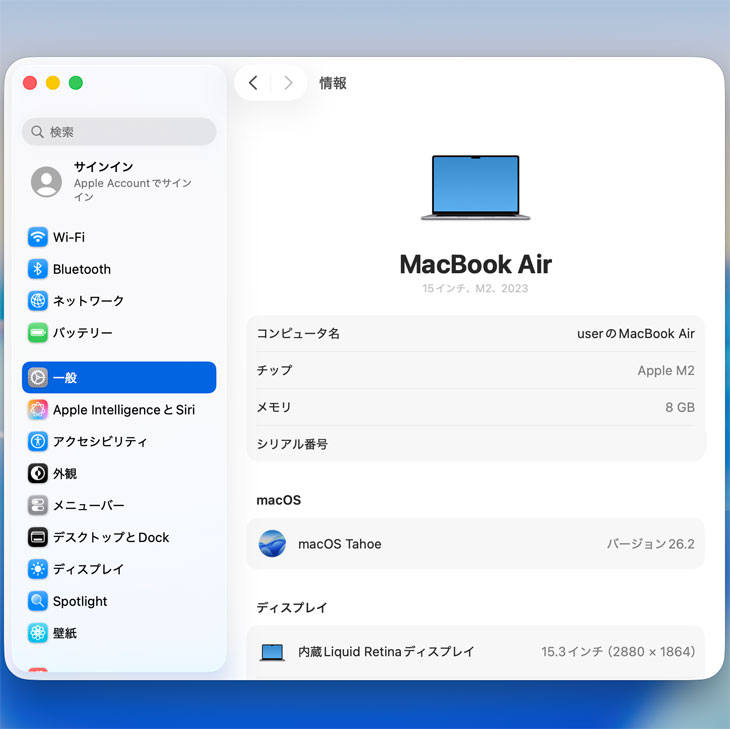Click the Wi-Fi icon in sidebar
The height and width of the screenshot is (729, 730).
(38, 237)
